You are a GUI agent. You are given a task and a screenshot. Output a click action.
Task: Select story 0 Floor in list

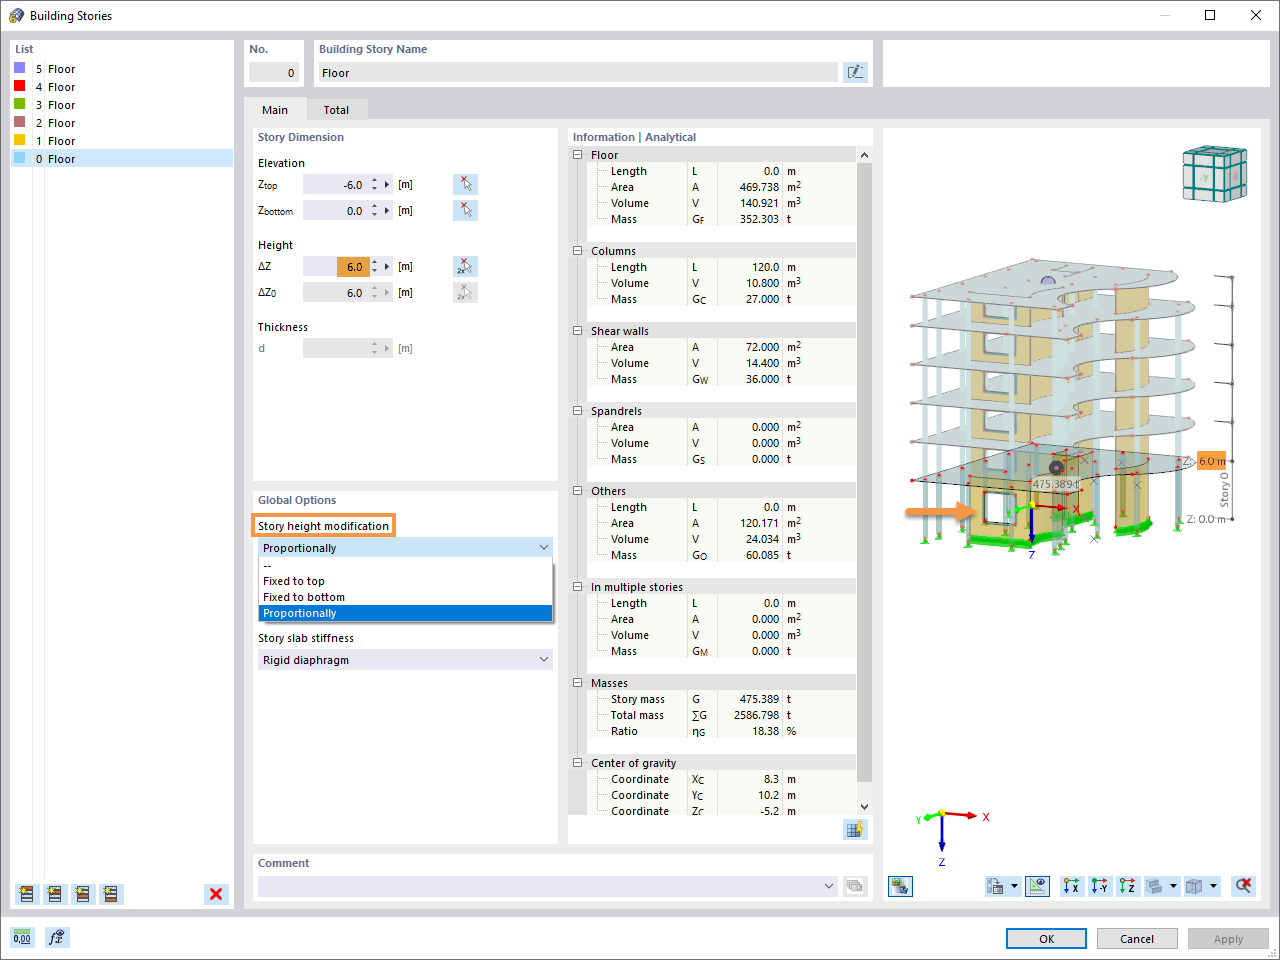(x=122, y=159)
